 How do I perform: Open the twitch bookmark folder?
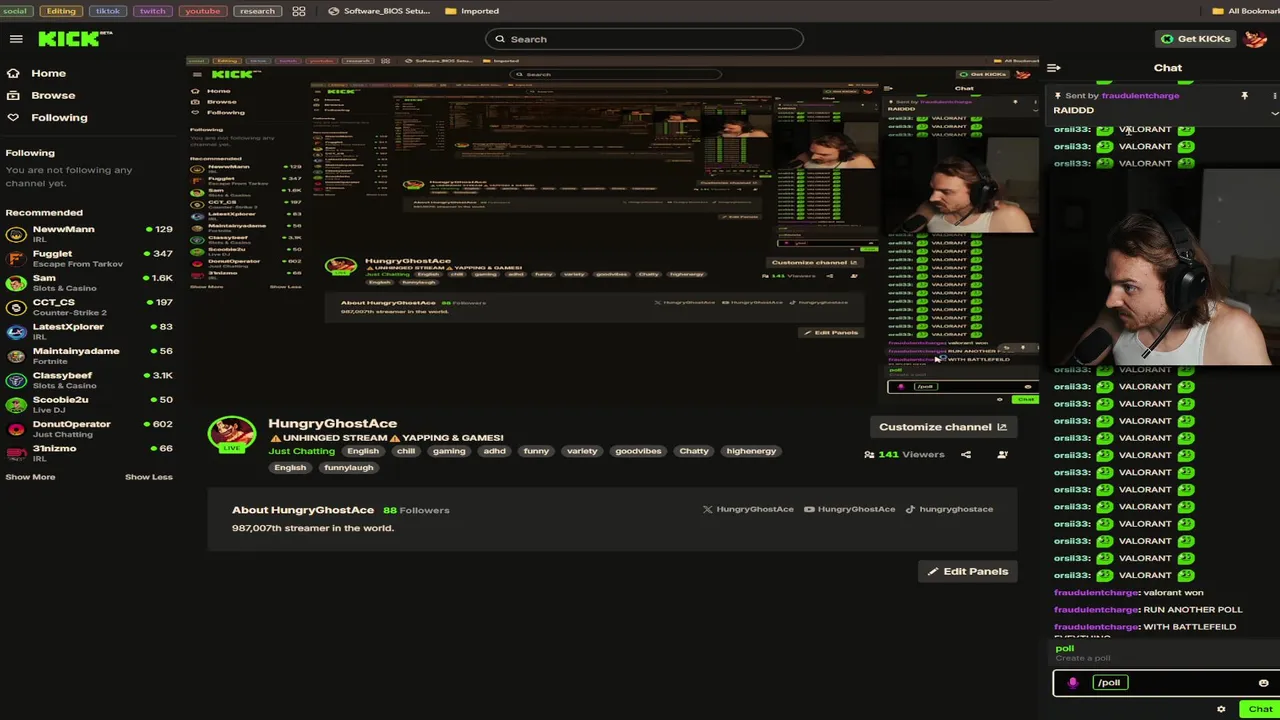point(152,11)
